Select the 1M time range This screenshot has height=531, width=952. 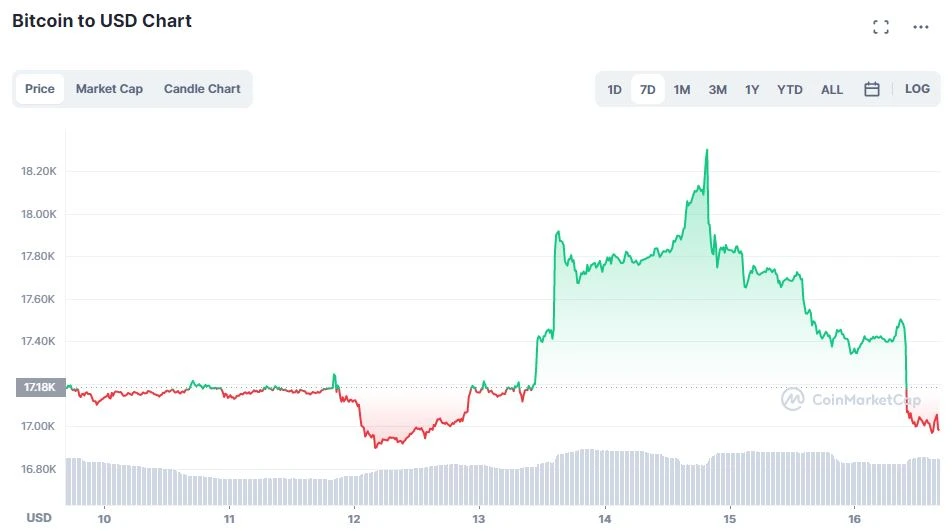[x=682, y=89]
